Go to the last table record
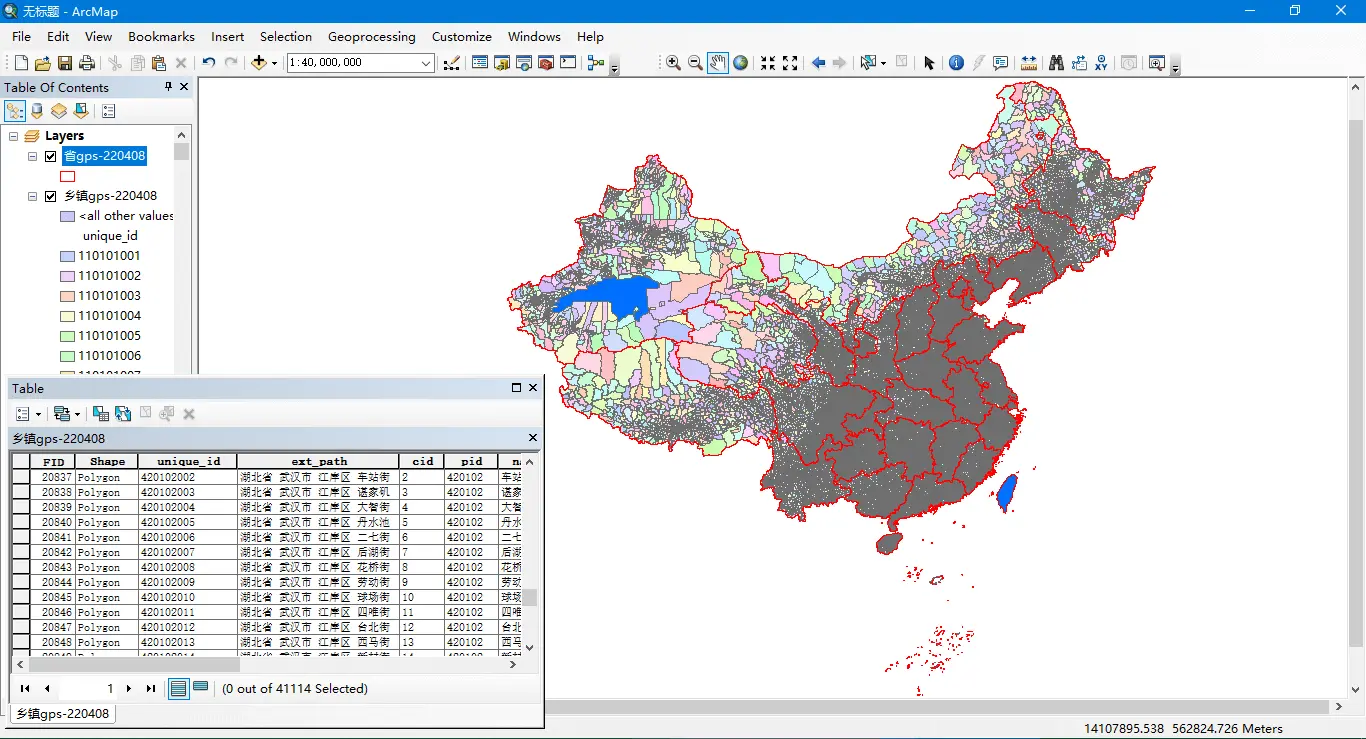This screenshot has height=739, width=1366. click(151, 689)
